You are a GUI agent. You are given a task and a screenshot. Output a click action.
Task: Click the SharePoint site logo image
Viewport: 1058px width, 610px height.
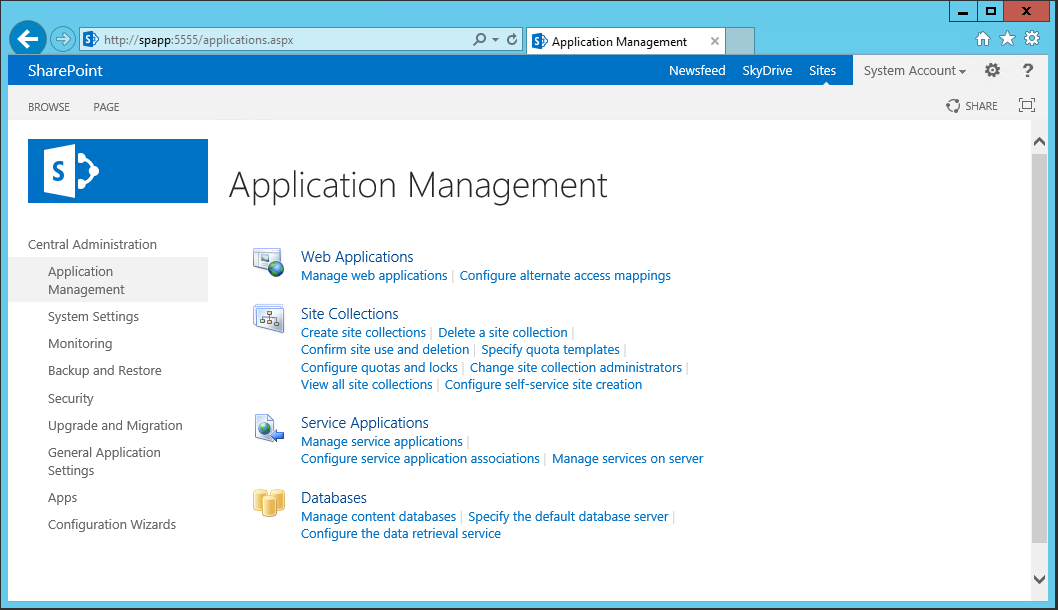118,171
